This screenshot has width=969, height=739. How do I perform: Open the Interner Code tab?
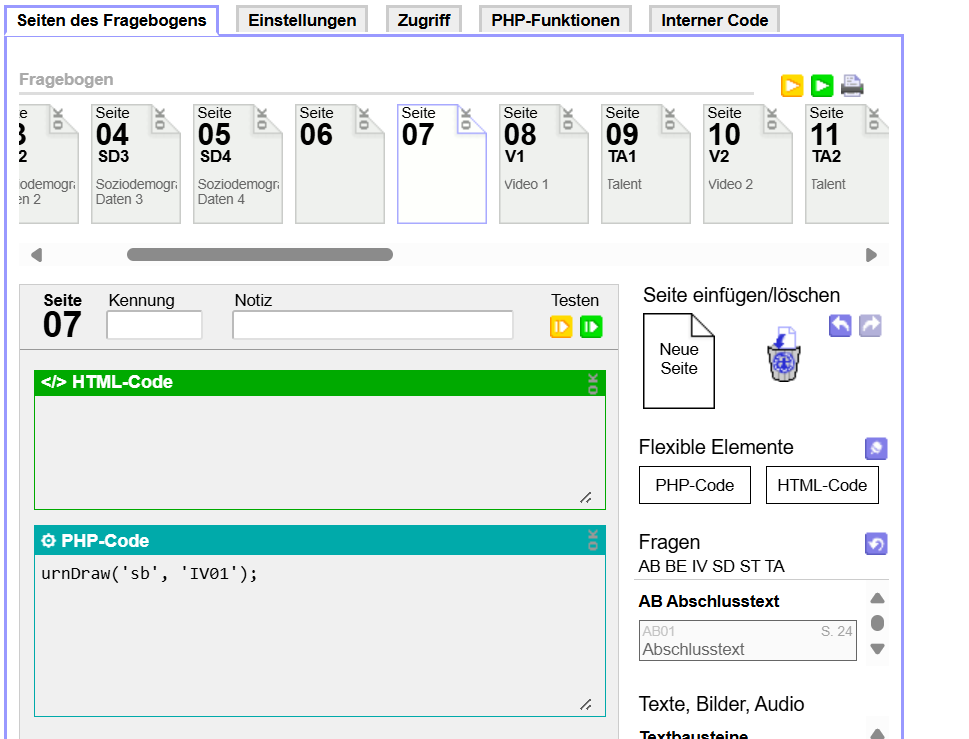(714, 20)
